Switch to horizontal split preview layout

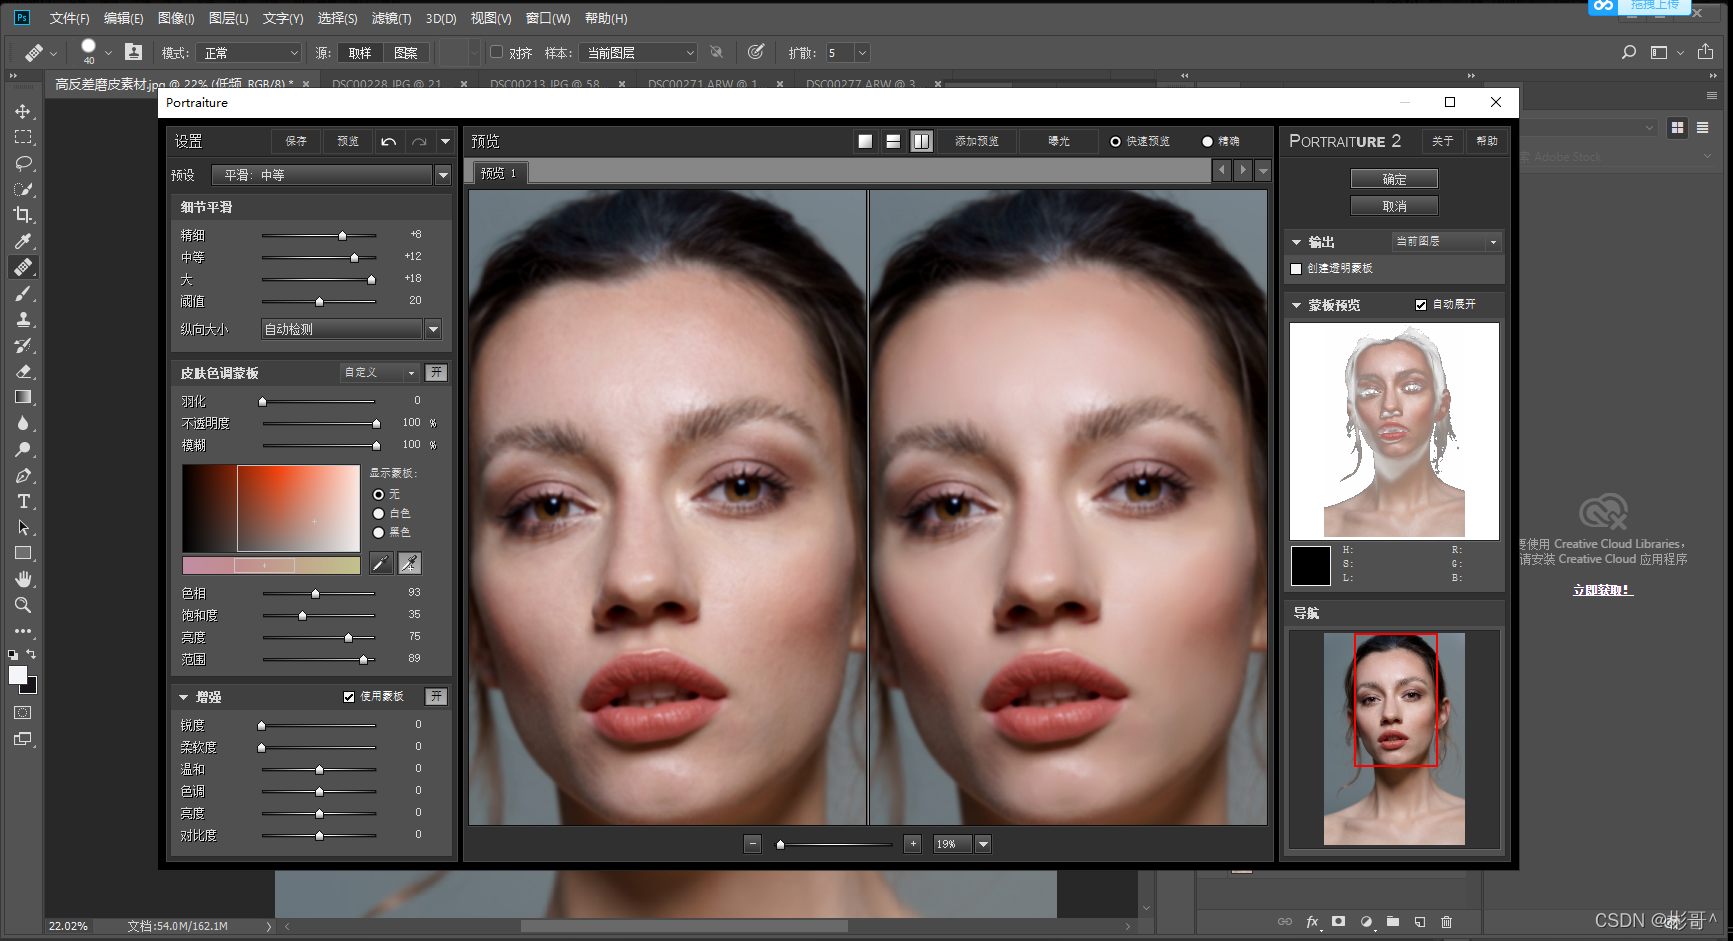click(893, 141)
